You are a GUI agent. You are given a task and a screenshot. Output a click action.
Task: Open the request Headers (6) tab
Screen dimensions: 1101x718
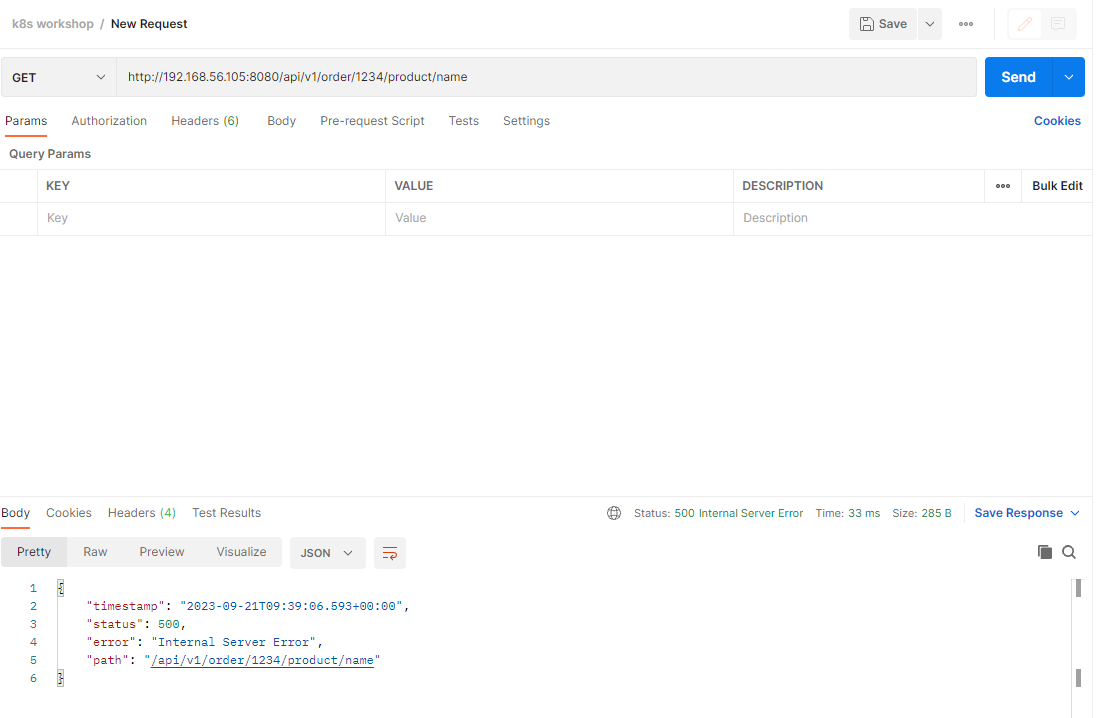click(x=205, y=121)
